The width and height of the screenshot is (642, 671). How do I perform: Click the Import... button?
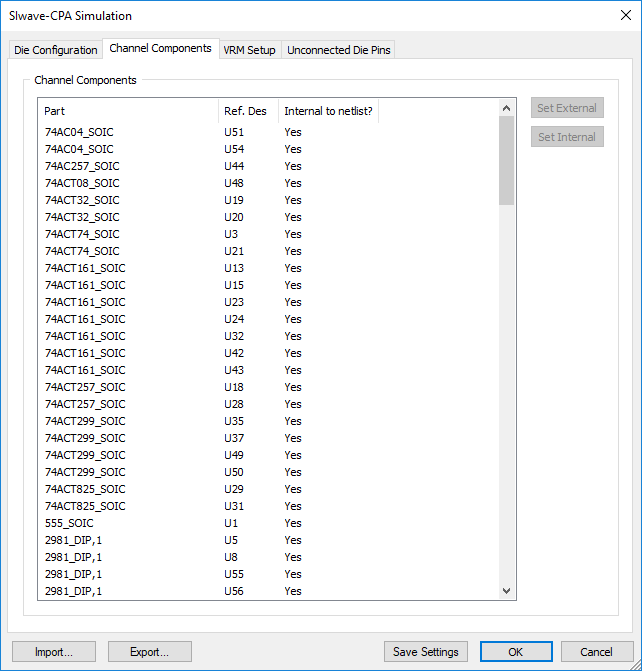click(x=54, y=652)
